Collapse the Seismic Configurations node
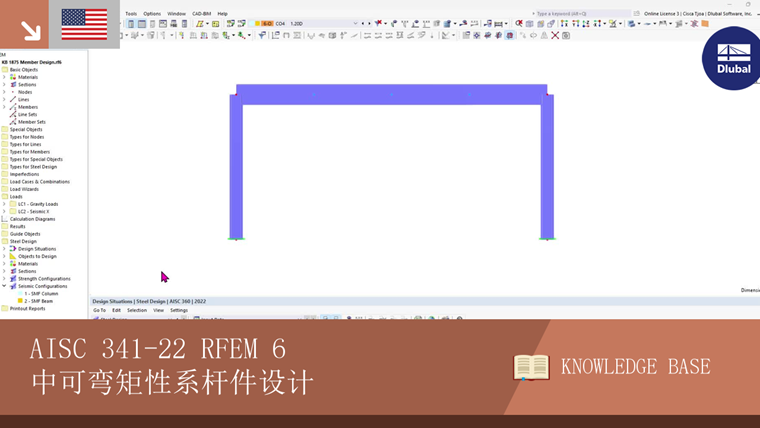Image resolution: width=760 pixels, height=428 pixels. (x=4, y=286)
